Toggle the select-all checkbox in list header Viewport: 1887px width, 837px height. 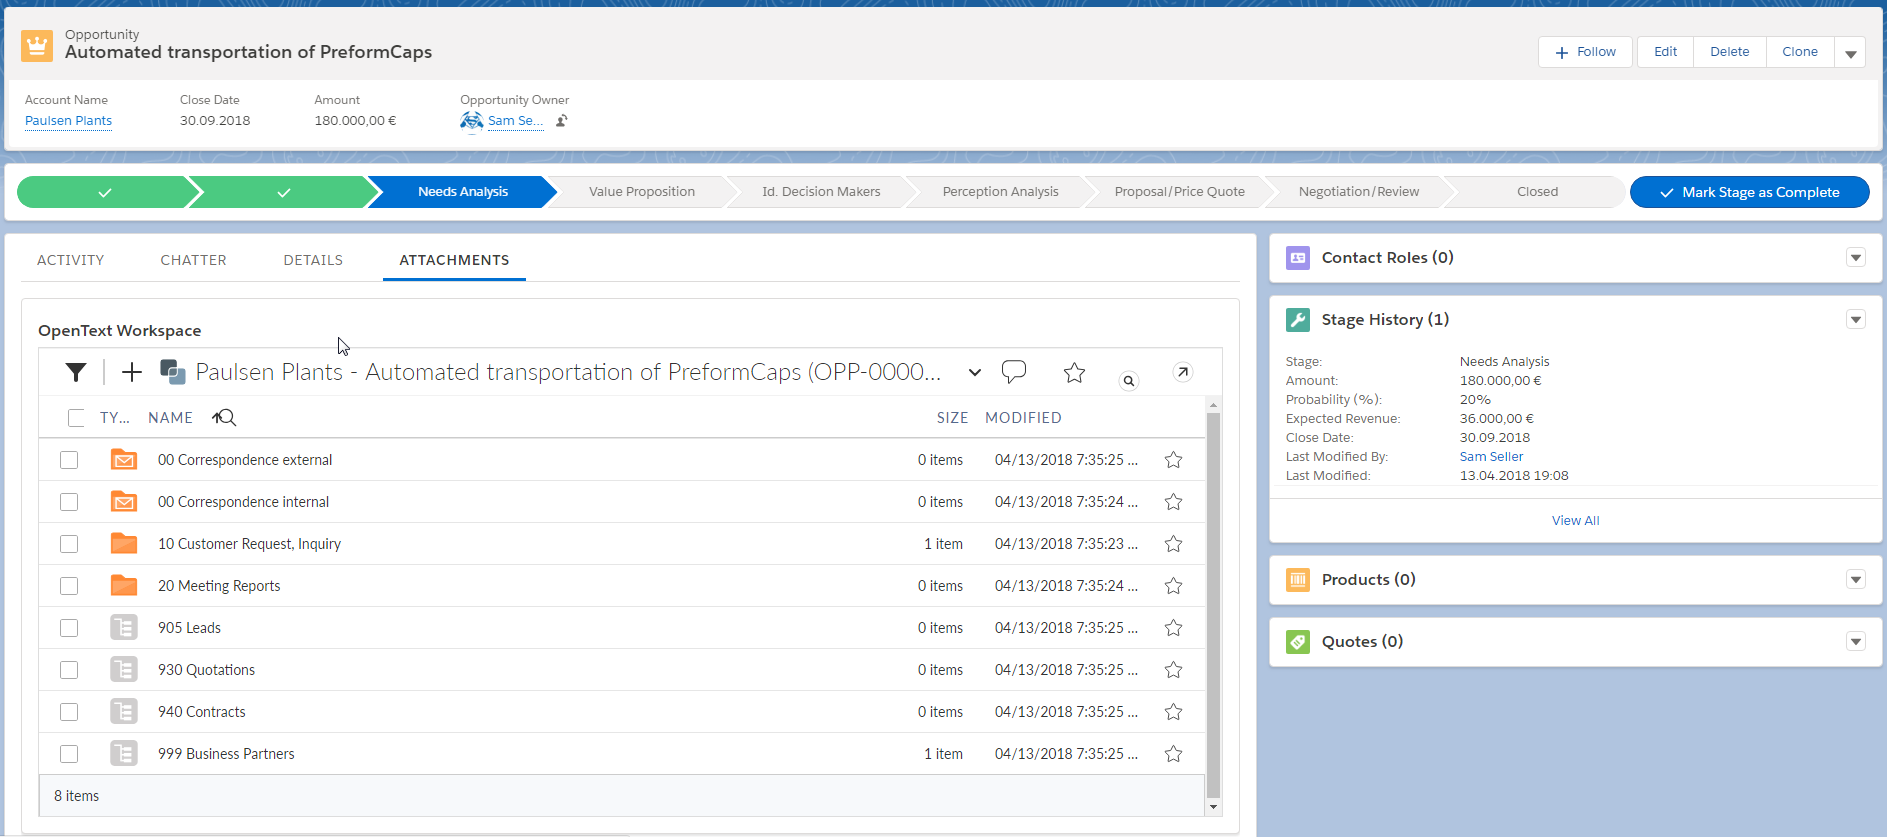click(76, 418)
